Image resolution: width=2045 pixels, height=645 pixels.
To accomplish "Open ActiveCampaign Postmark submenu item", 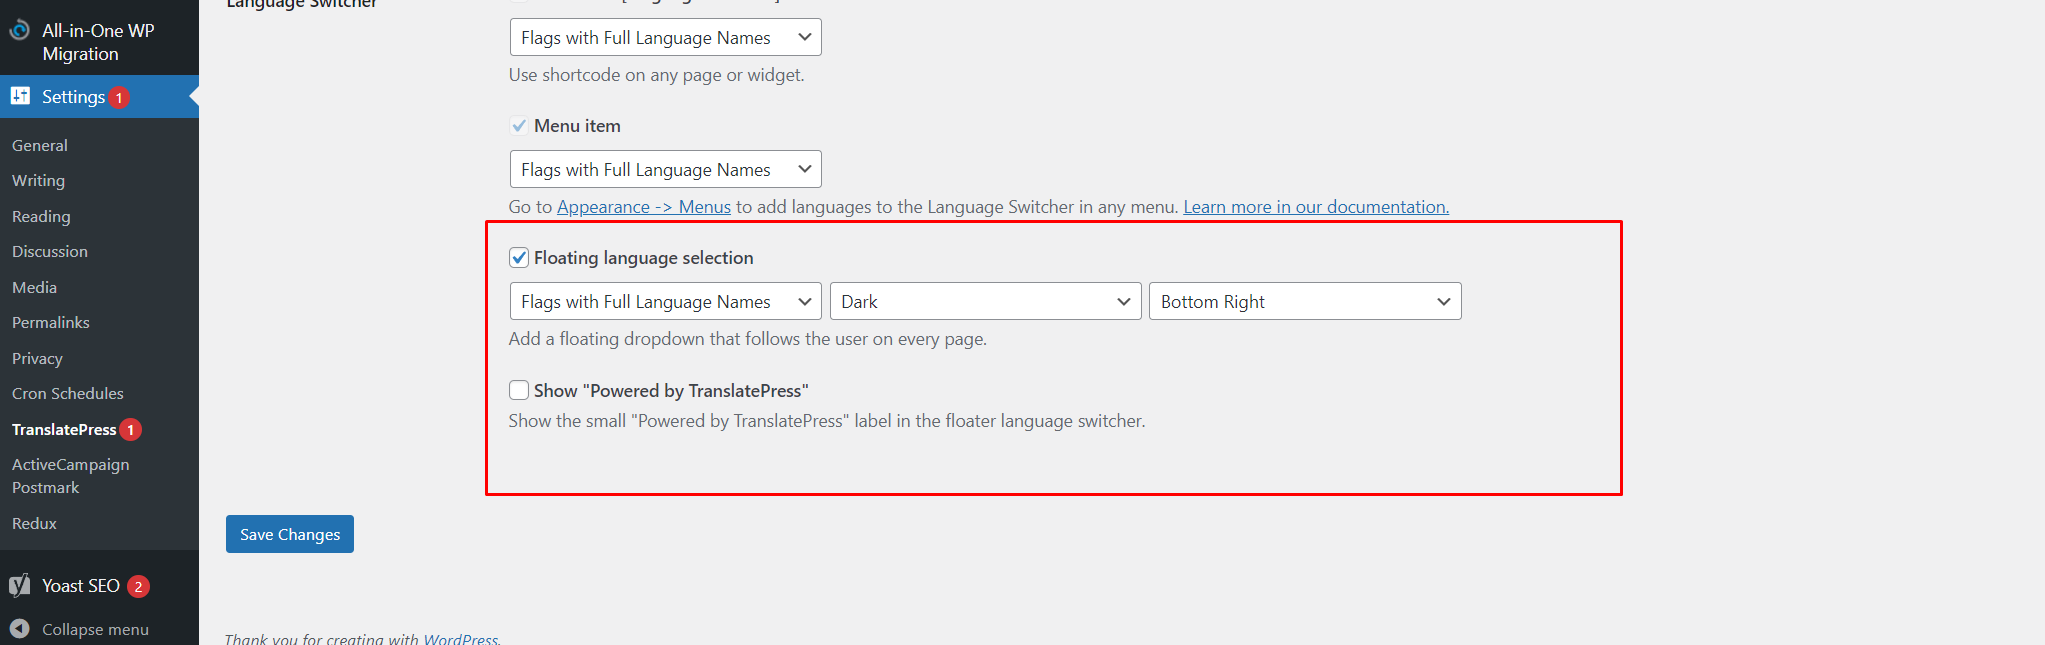I will coord(70,476).
